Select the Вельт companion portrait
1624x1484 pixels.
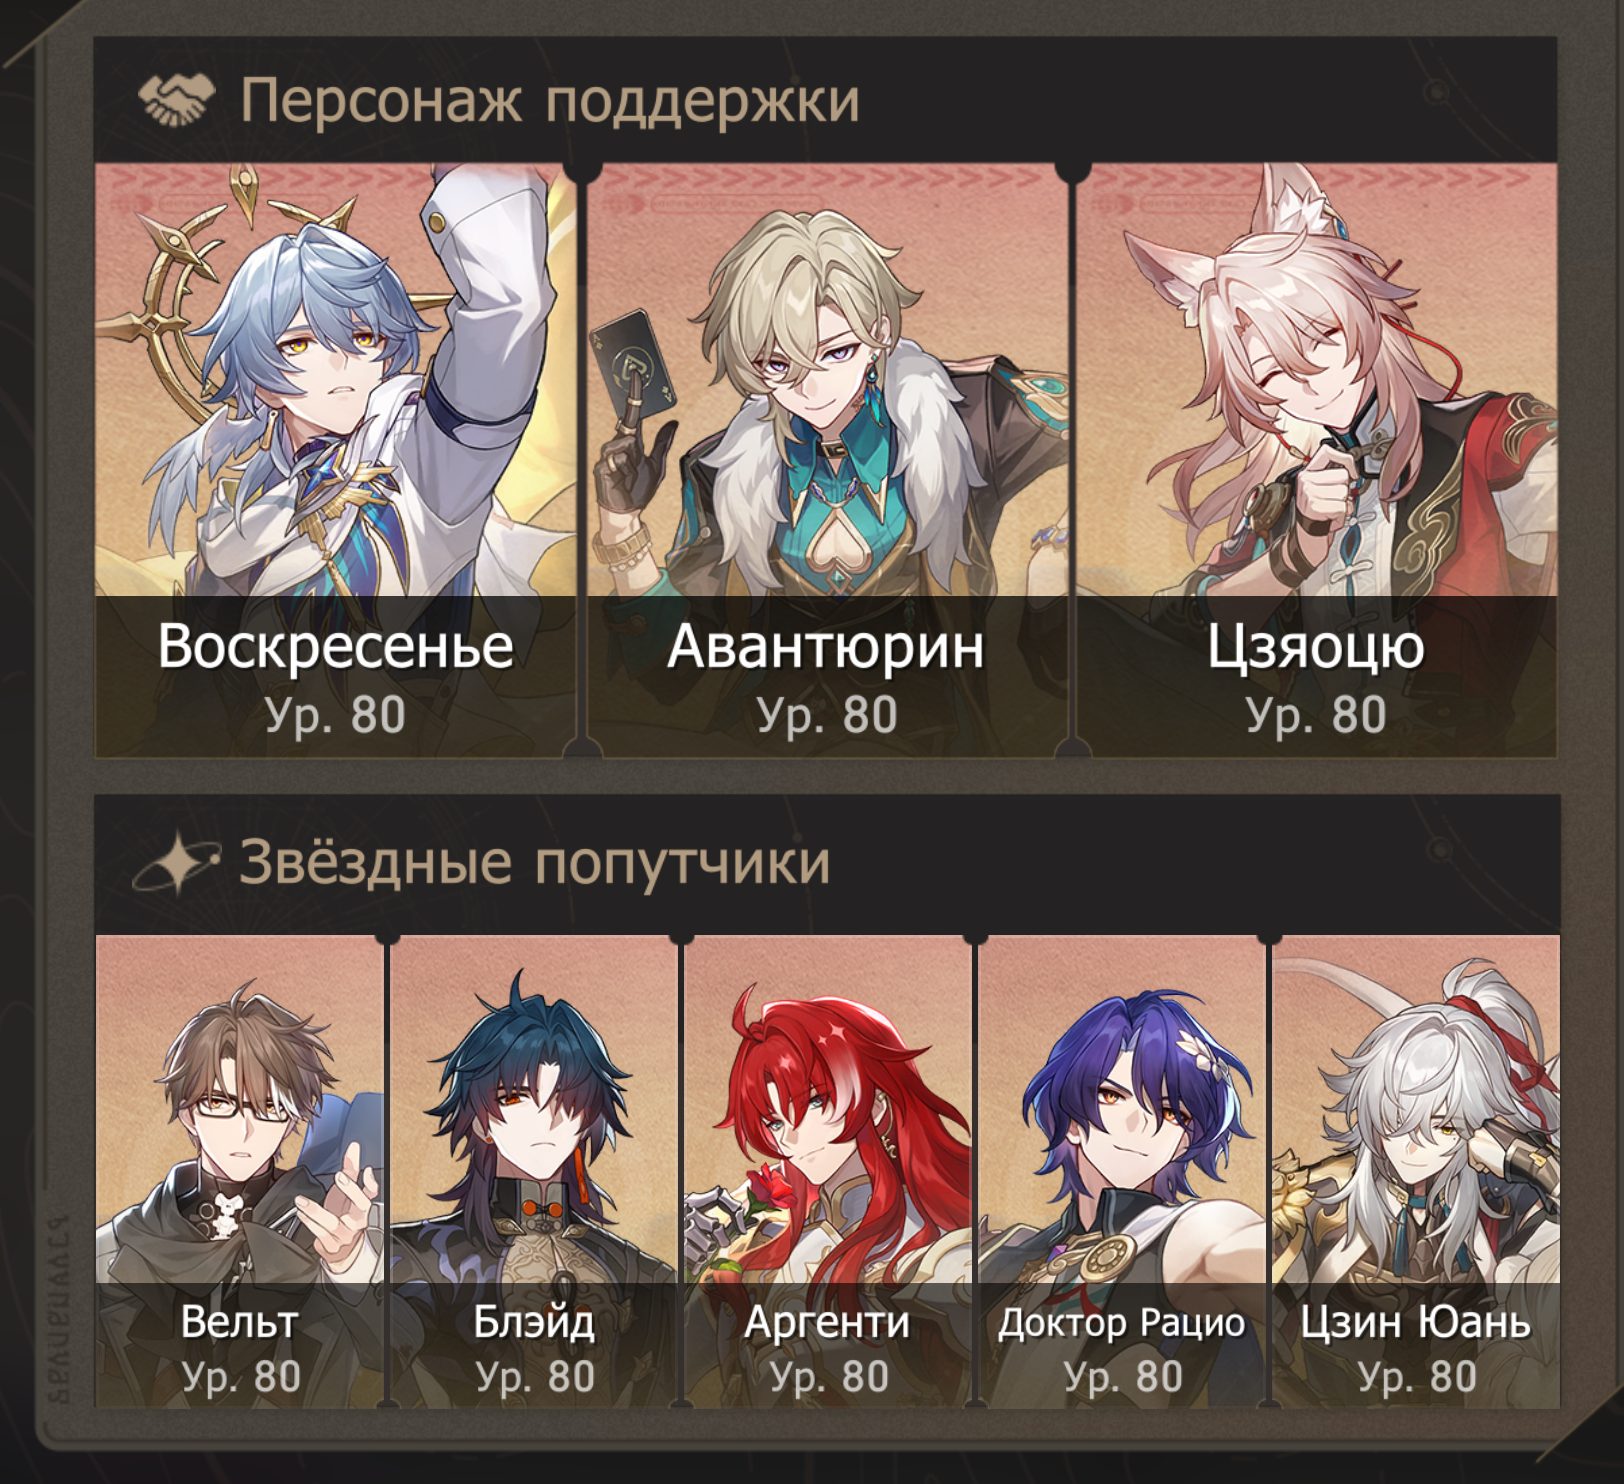click(240, 1171)
